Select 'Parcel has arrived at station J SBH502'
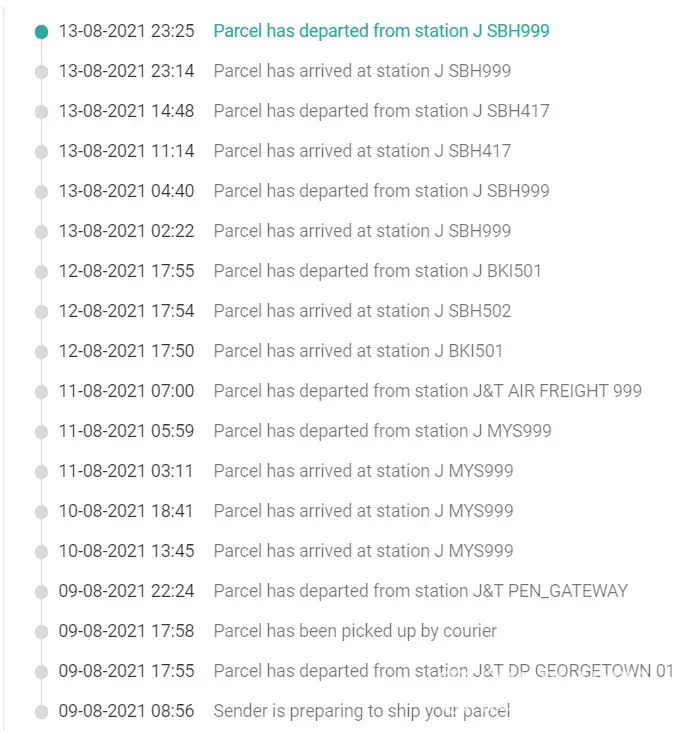The width and height of the screenshot is (699, 734). [x=362, y=311]
